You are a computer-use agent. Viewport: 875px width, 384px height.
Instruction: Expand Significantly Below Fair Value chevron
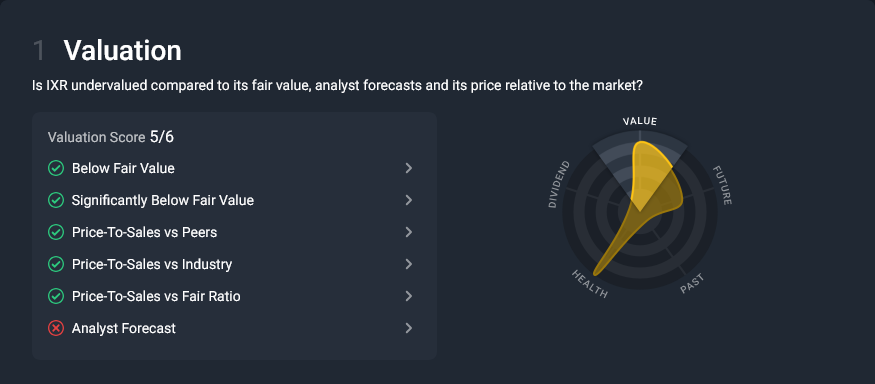click(409, 200)
